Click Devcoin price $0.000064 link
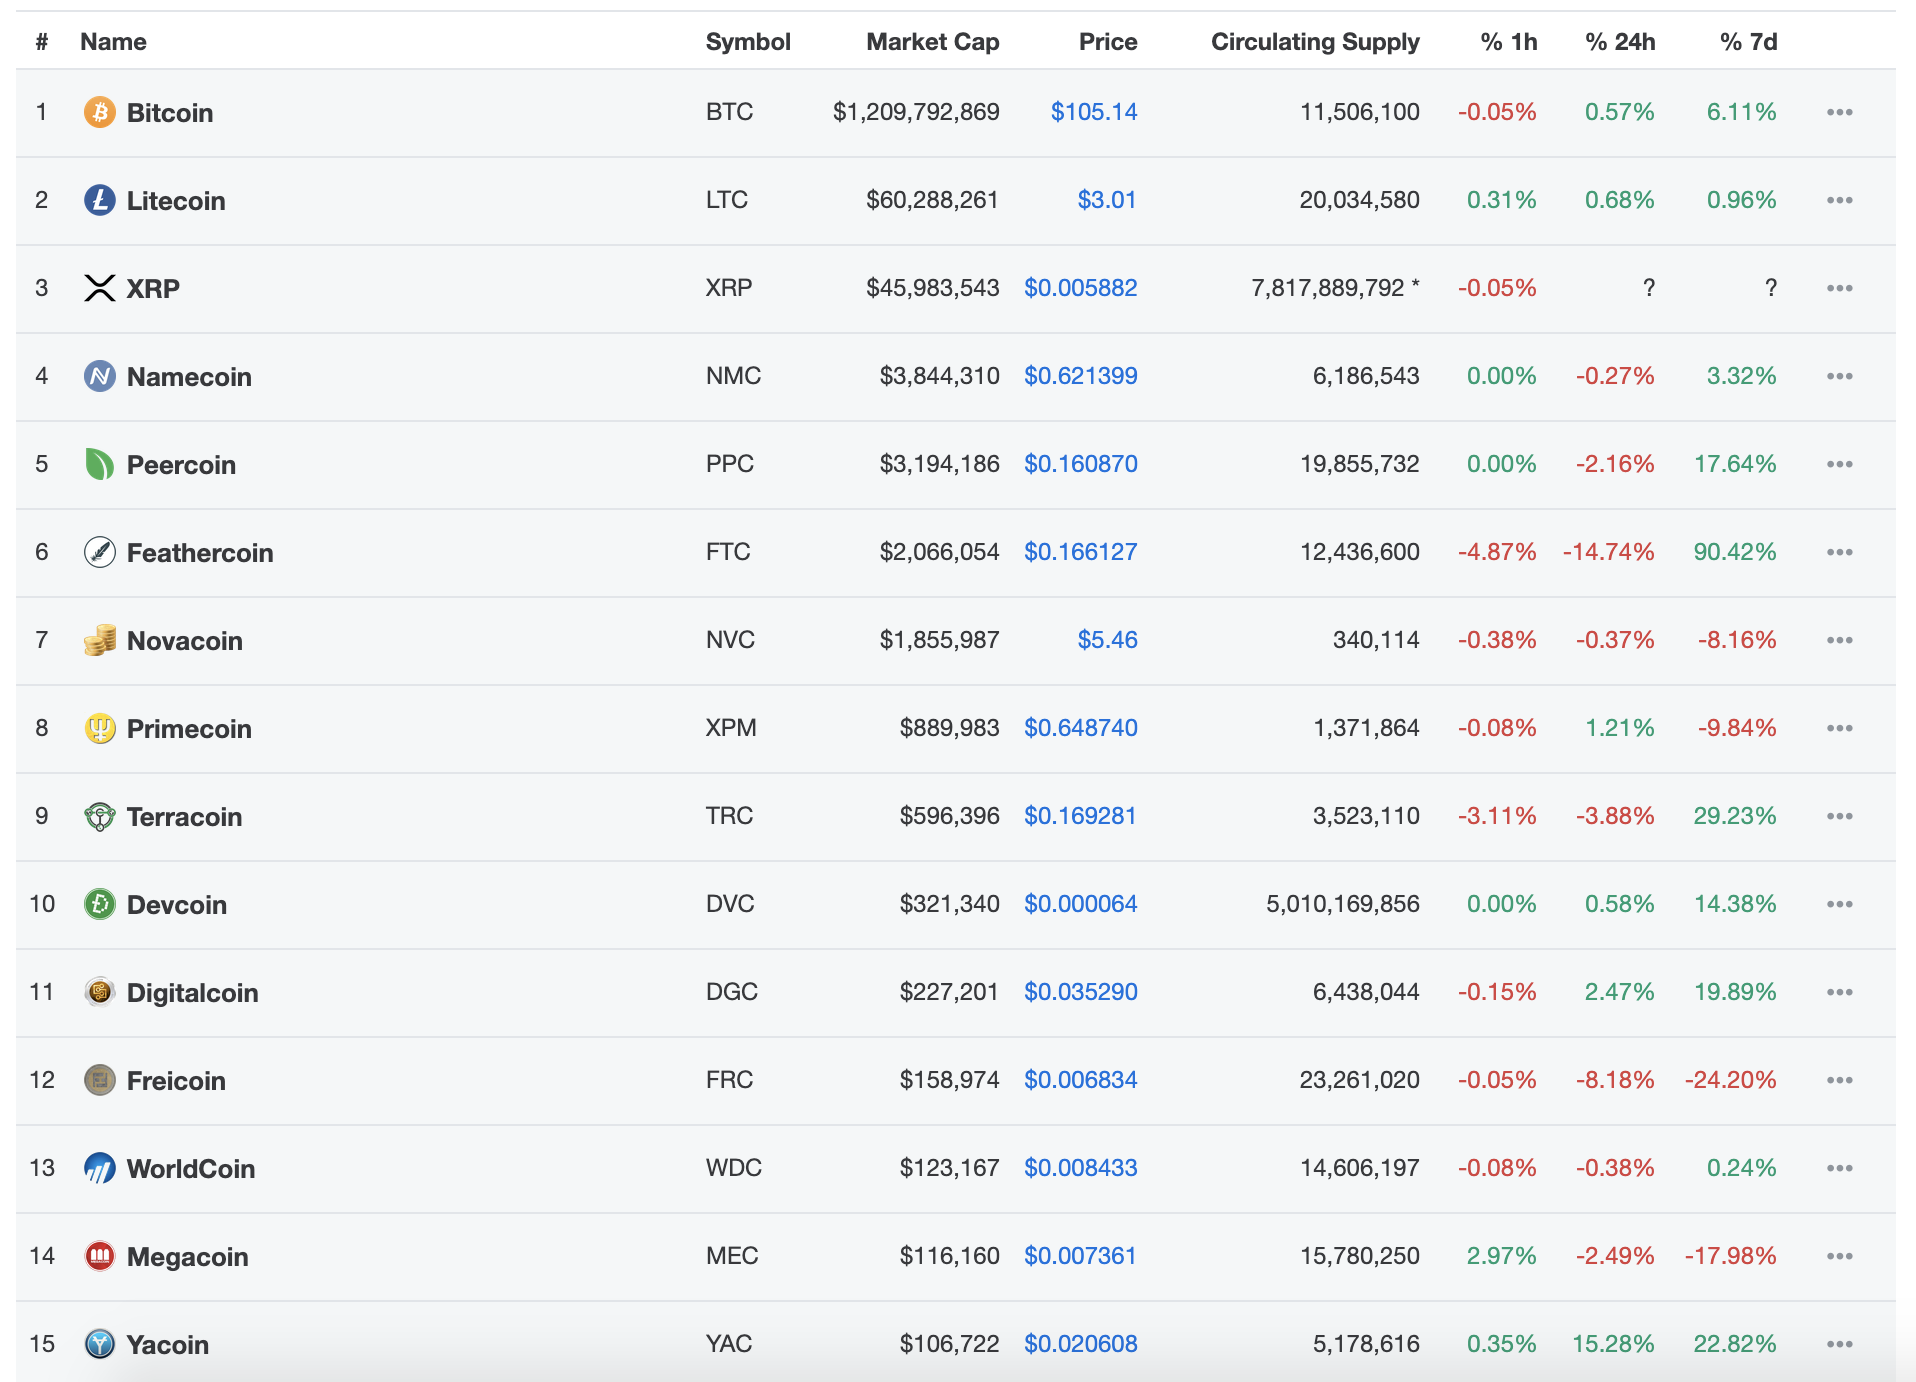Image resolution: width=1916 pixels, height=1382 pixels. pos(1081,904)
